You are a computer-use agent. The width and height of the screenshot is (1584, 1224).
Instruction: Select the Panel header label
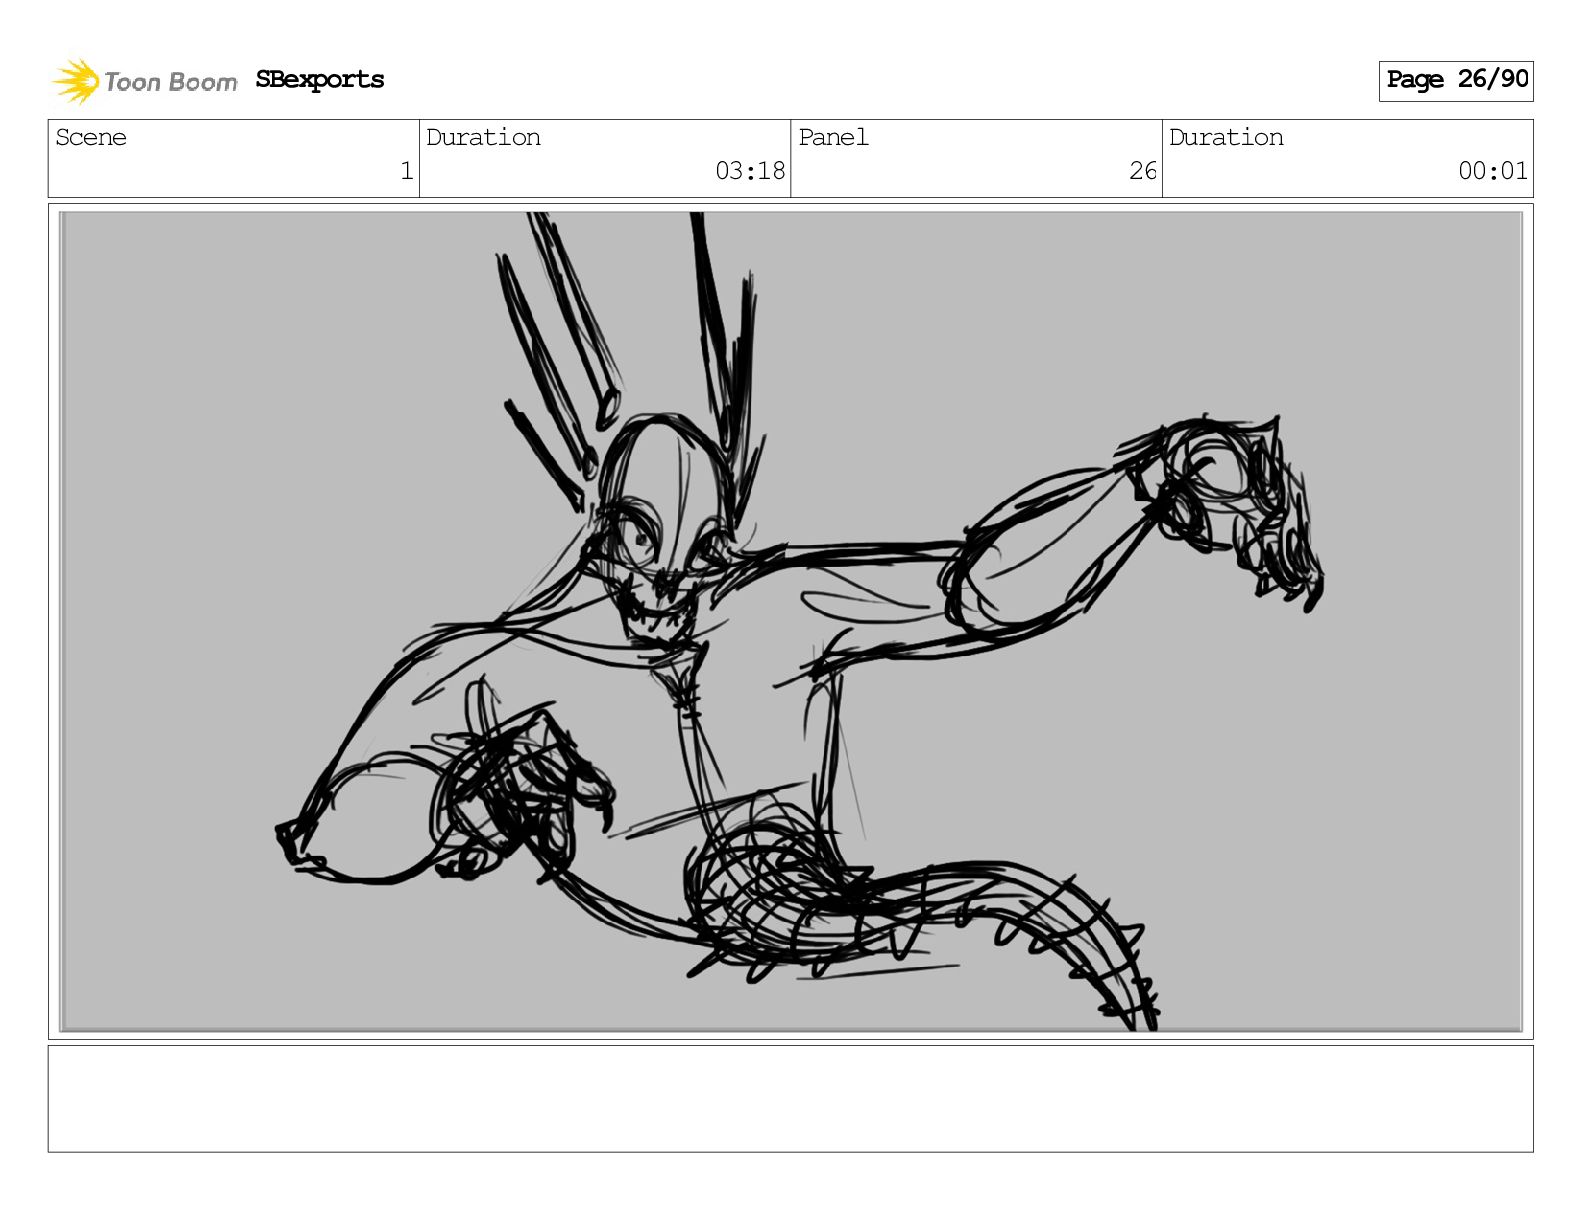point(833,138)
